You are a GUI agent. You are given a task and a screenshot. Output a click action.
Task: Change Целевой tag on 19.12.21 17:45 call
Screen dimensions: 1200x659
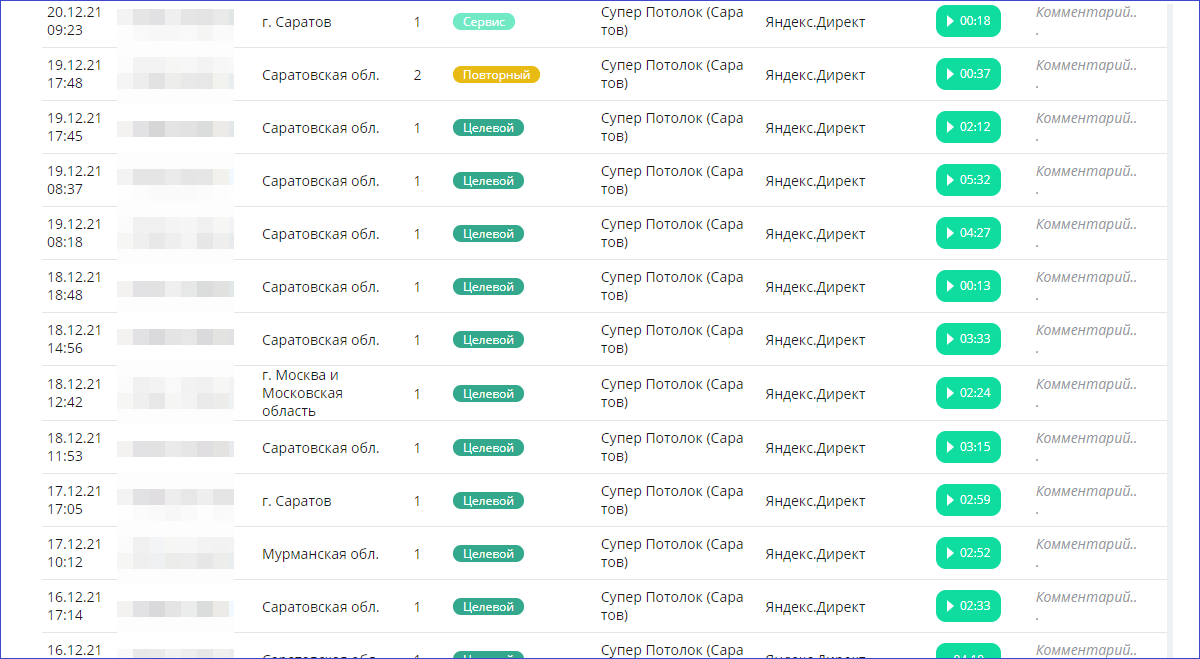tap(488, 128)
